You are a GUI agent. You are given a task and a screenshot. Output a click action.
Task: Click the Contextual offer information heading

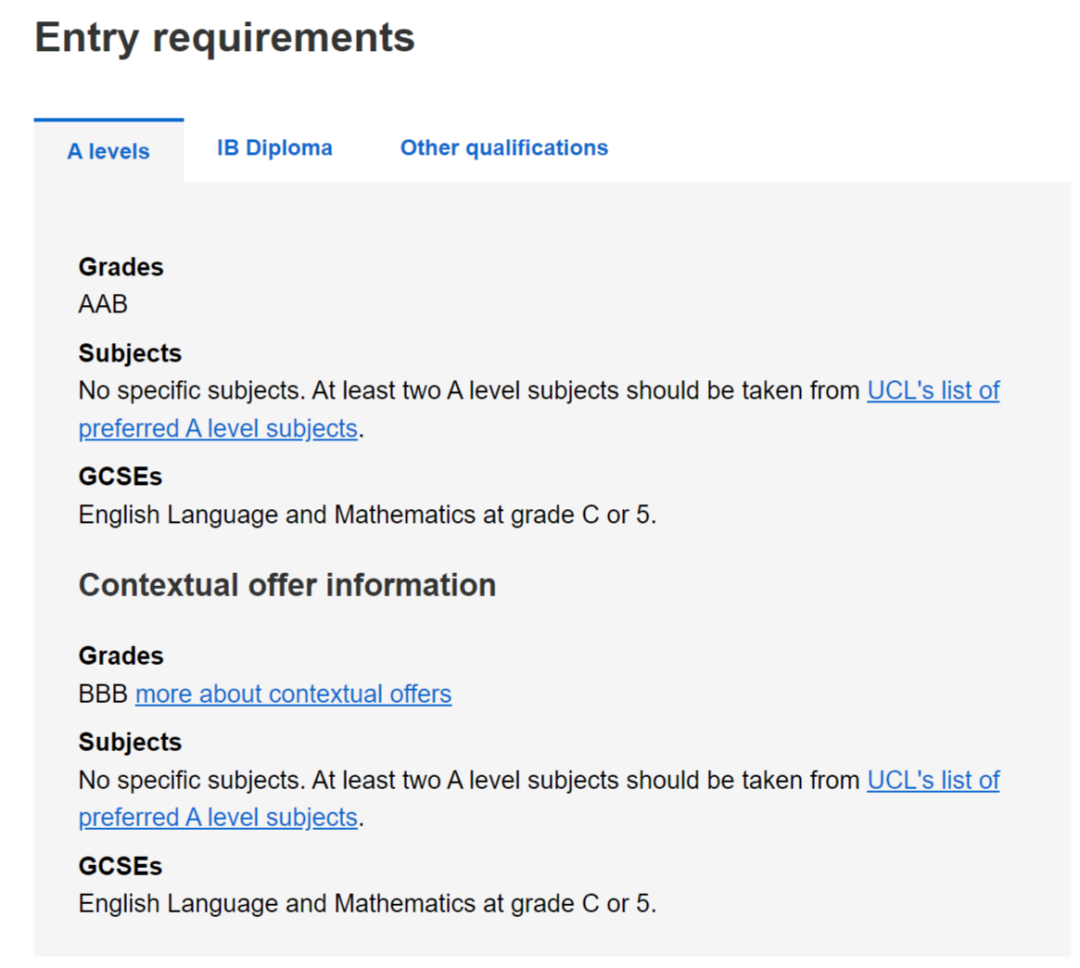pos(287,585)
